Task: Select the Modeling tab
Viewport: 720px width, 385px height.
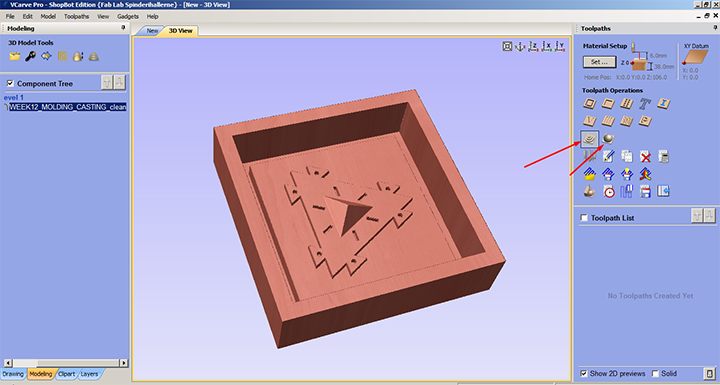Action: point(41,374)
